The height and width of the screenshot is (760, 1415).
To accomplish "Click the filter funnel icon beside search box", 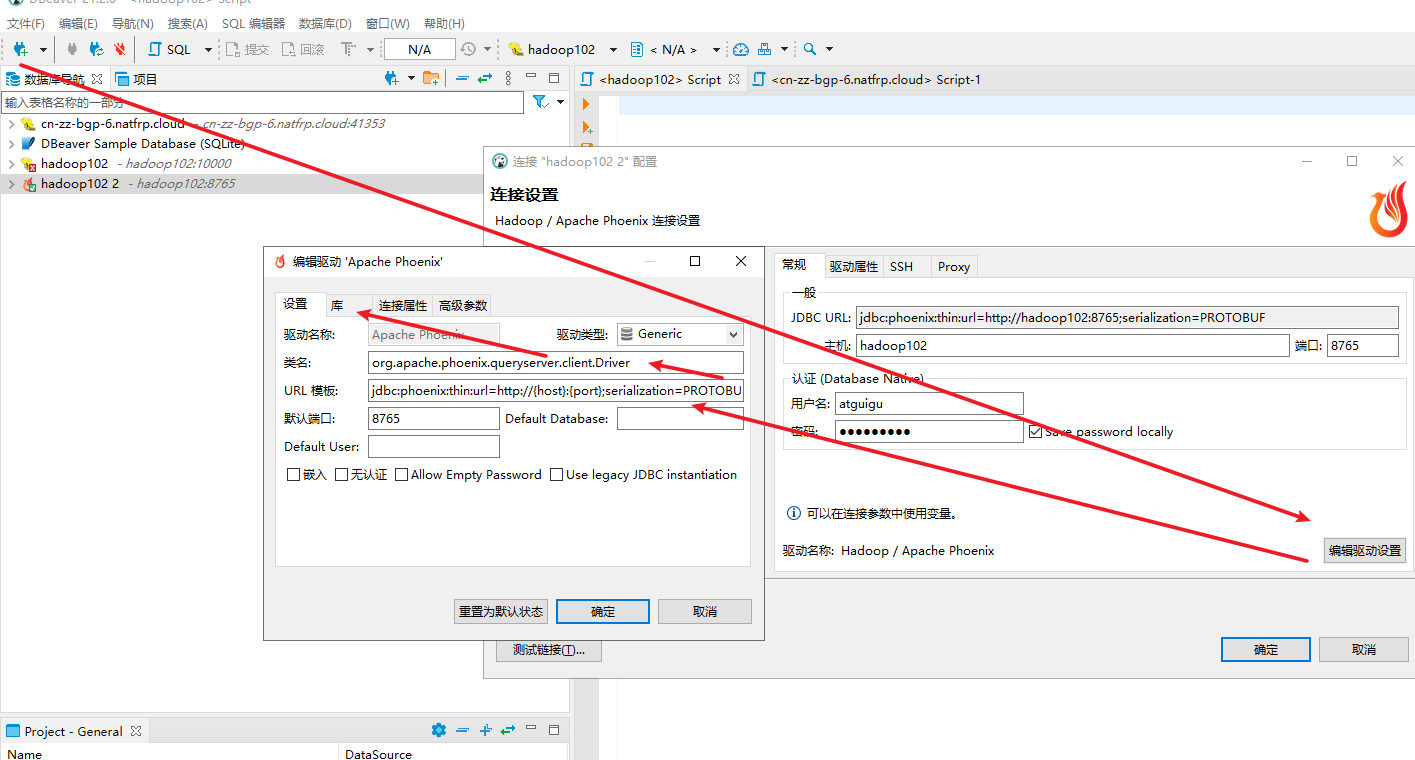I will coord(540,102).
